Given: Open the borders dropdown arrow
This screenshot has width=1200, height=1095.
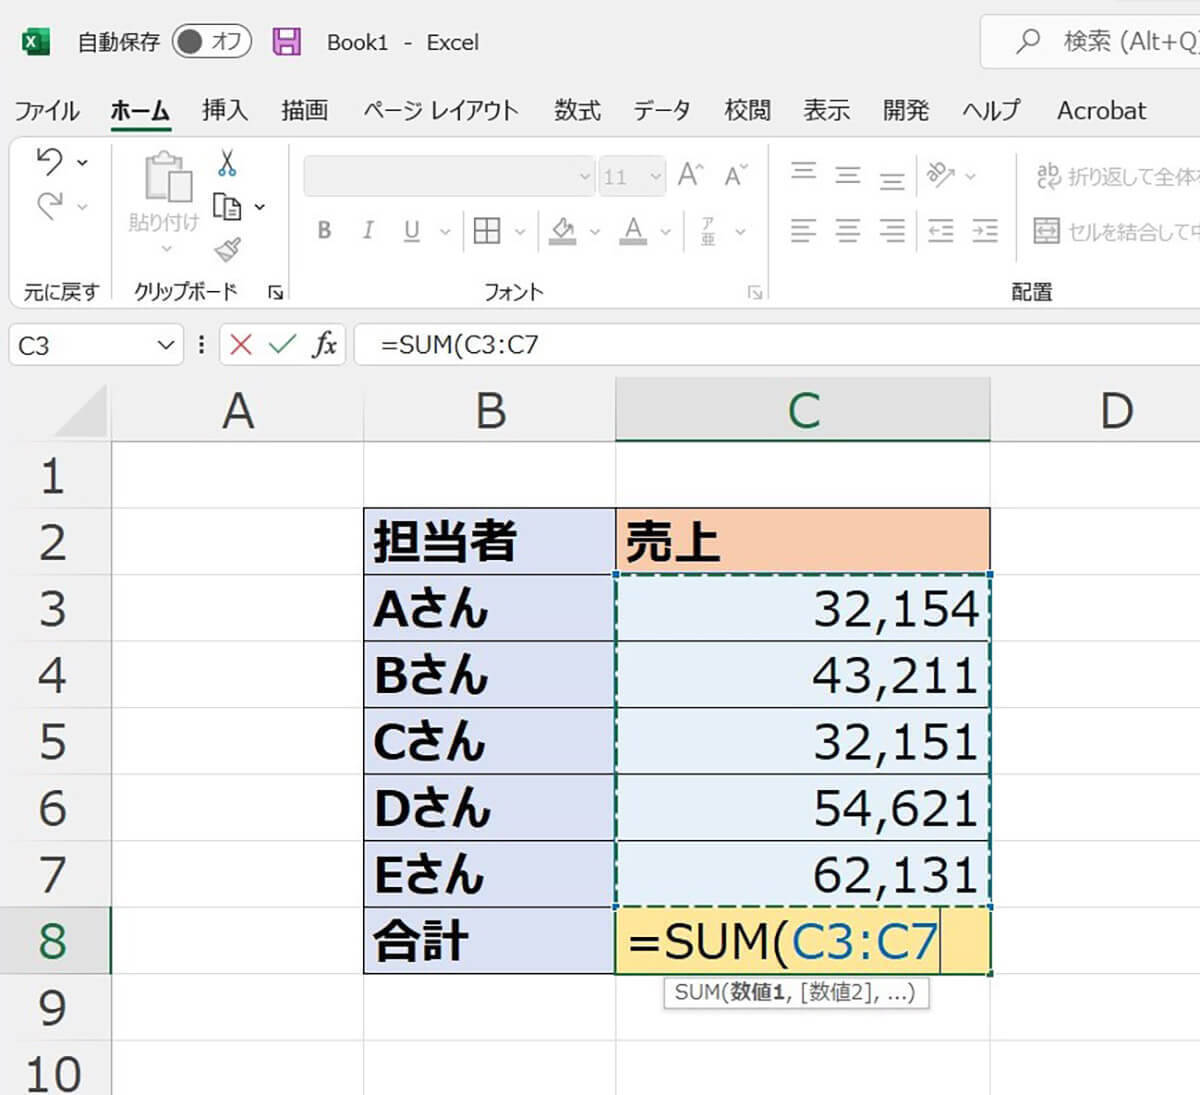Looking at the screenshot, I should click(x=520, y=232).
